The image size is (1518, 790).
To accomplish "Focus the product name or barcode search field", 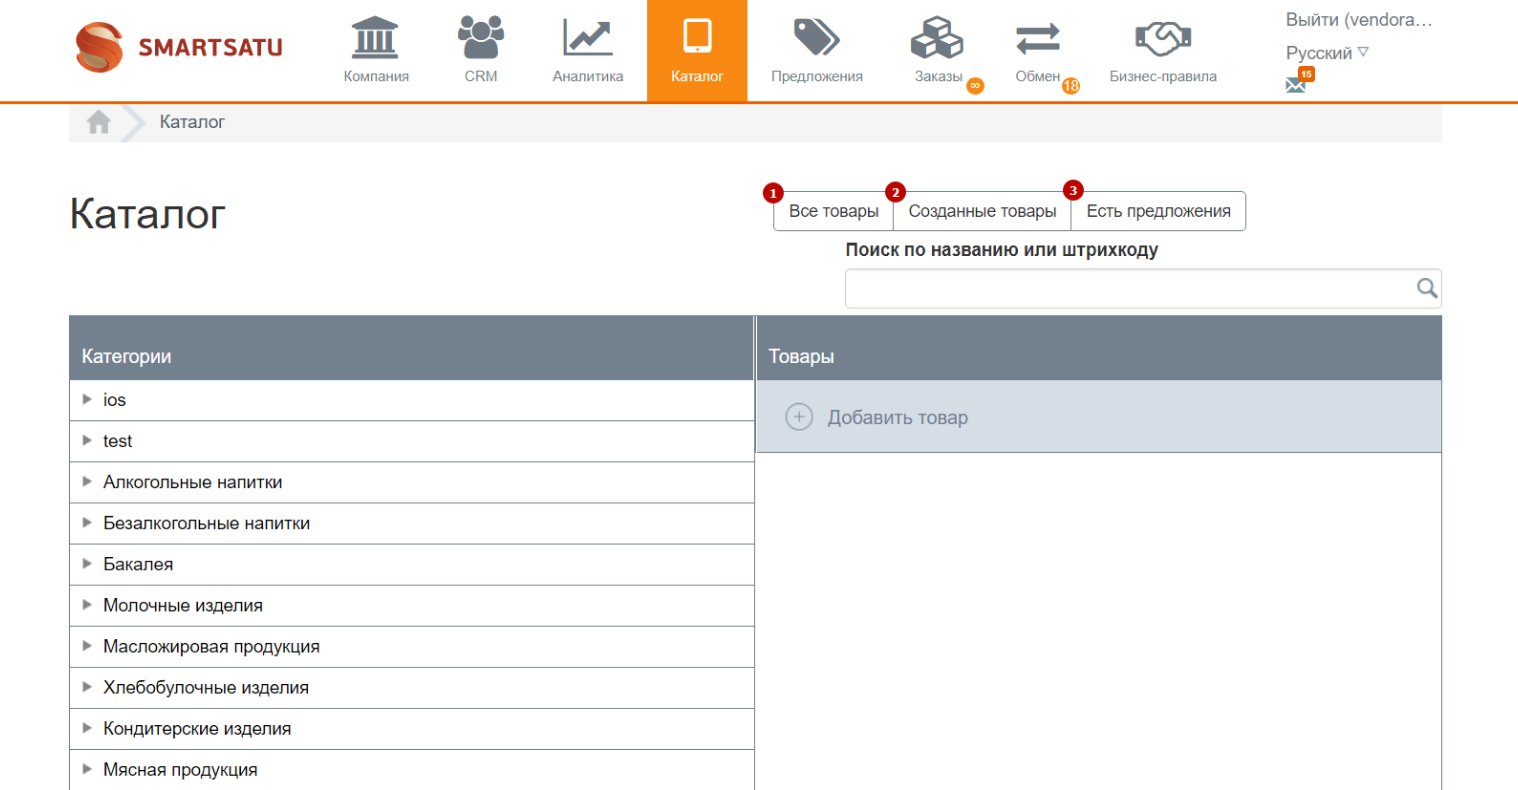I will coord(1143,288).
